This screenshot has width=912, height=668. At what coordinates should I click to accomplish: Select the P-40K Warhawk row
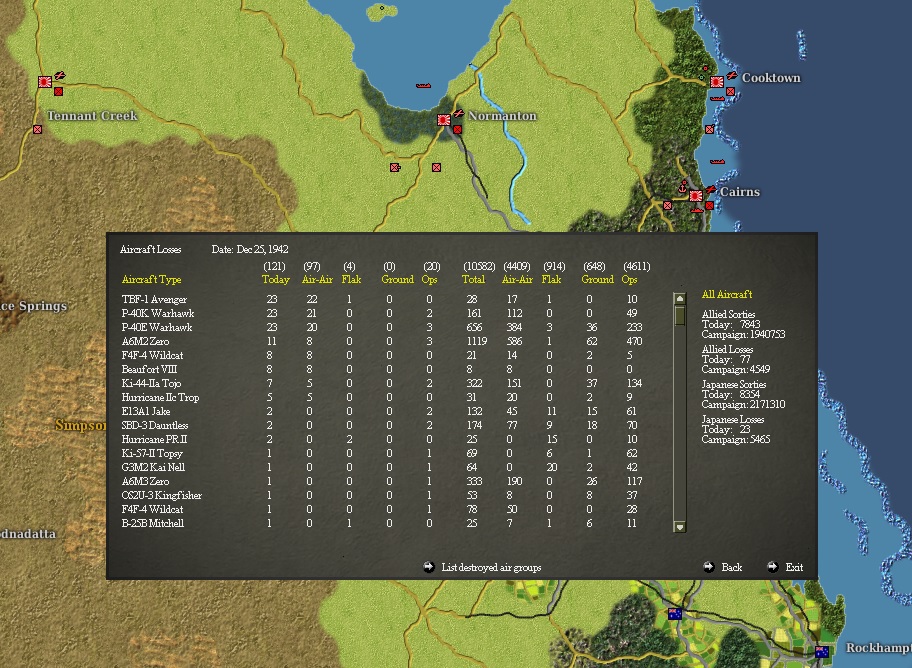pyautogui.click(x=384, y=313)
